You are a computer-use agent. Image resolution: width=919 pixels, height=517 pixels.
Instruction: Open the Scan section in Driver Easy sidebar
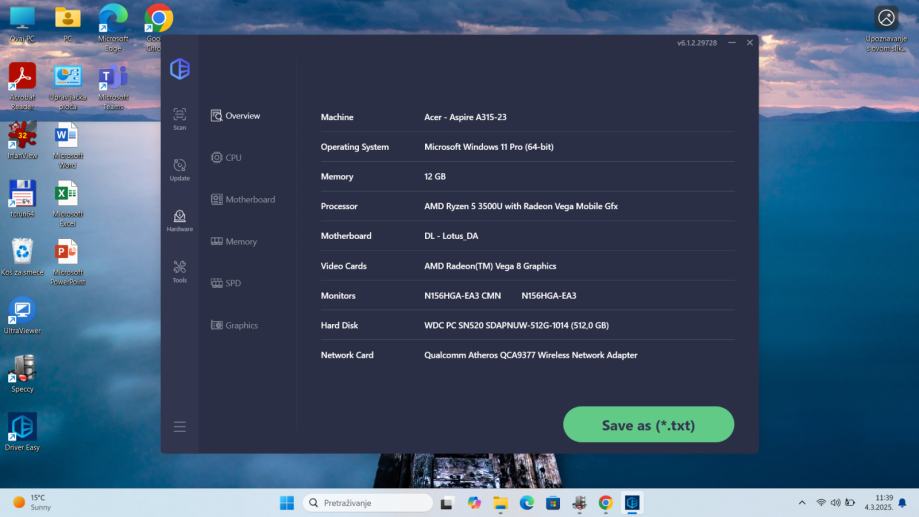[x=179, y=118]
